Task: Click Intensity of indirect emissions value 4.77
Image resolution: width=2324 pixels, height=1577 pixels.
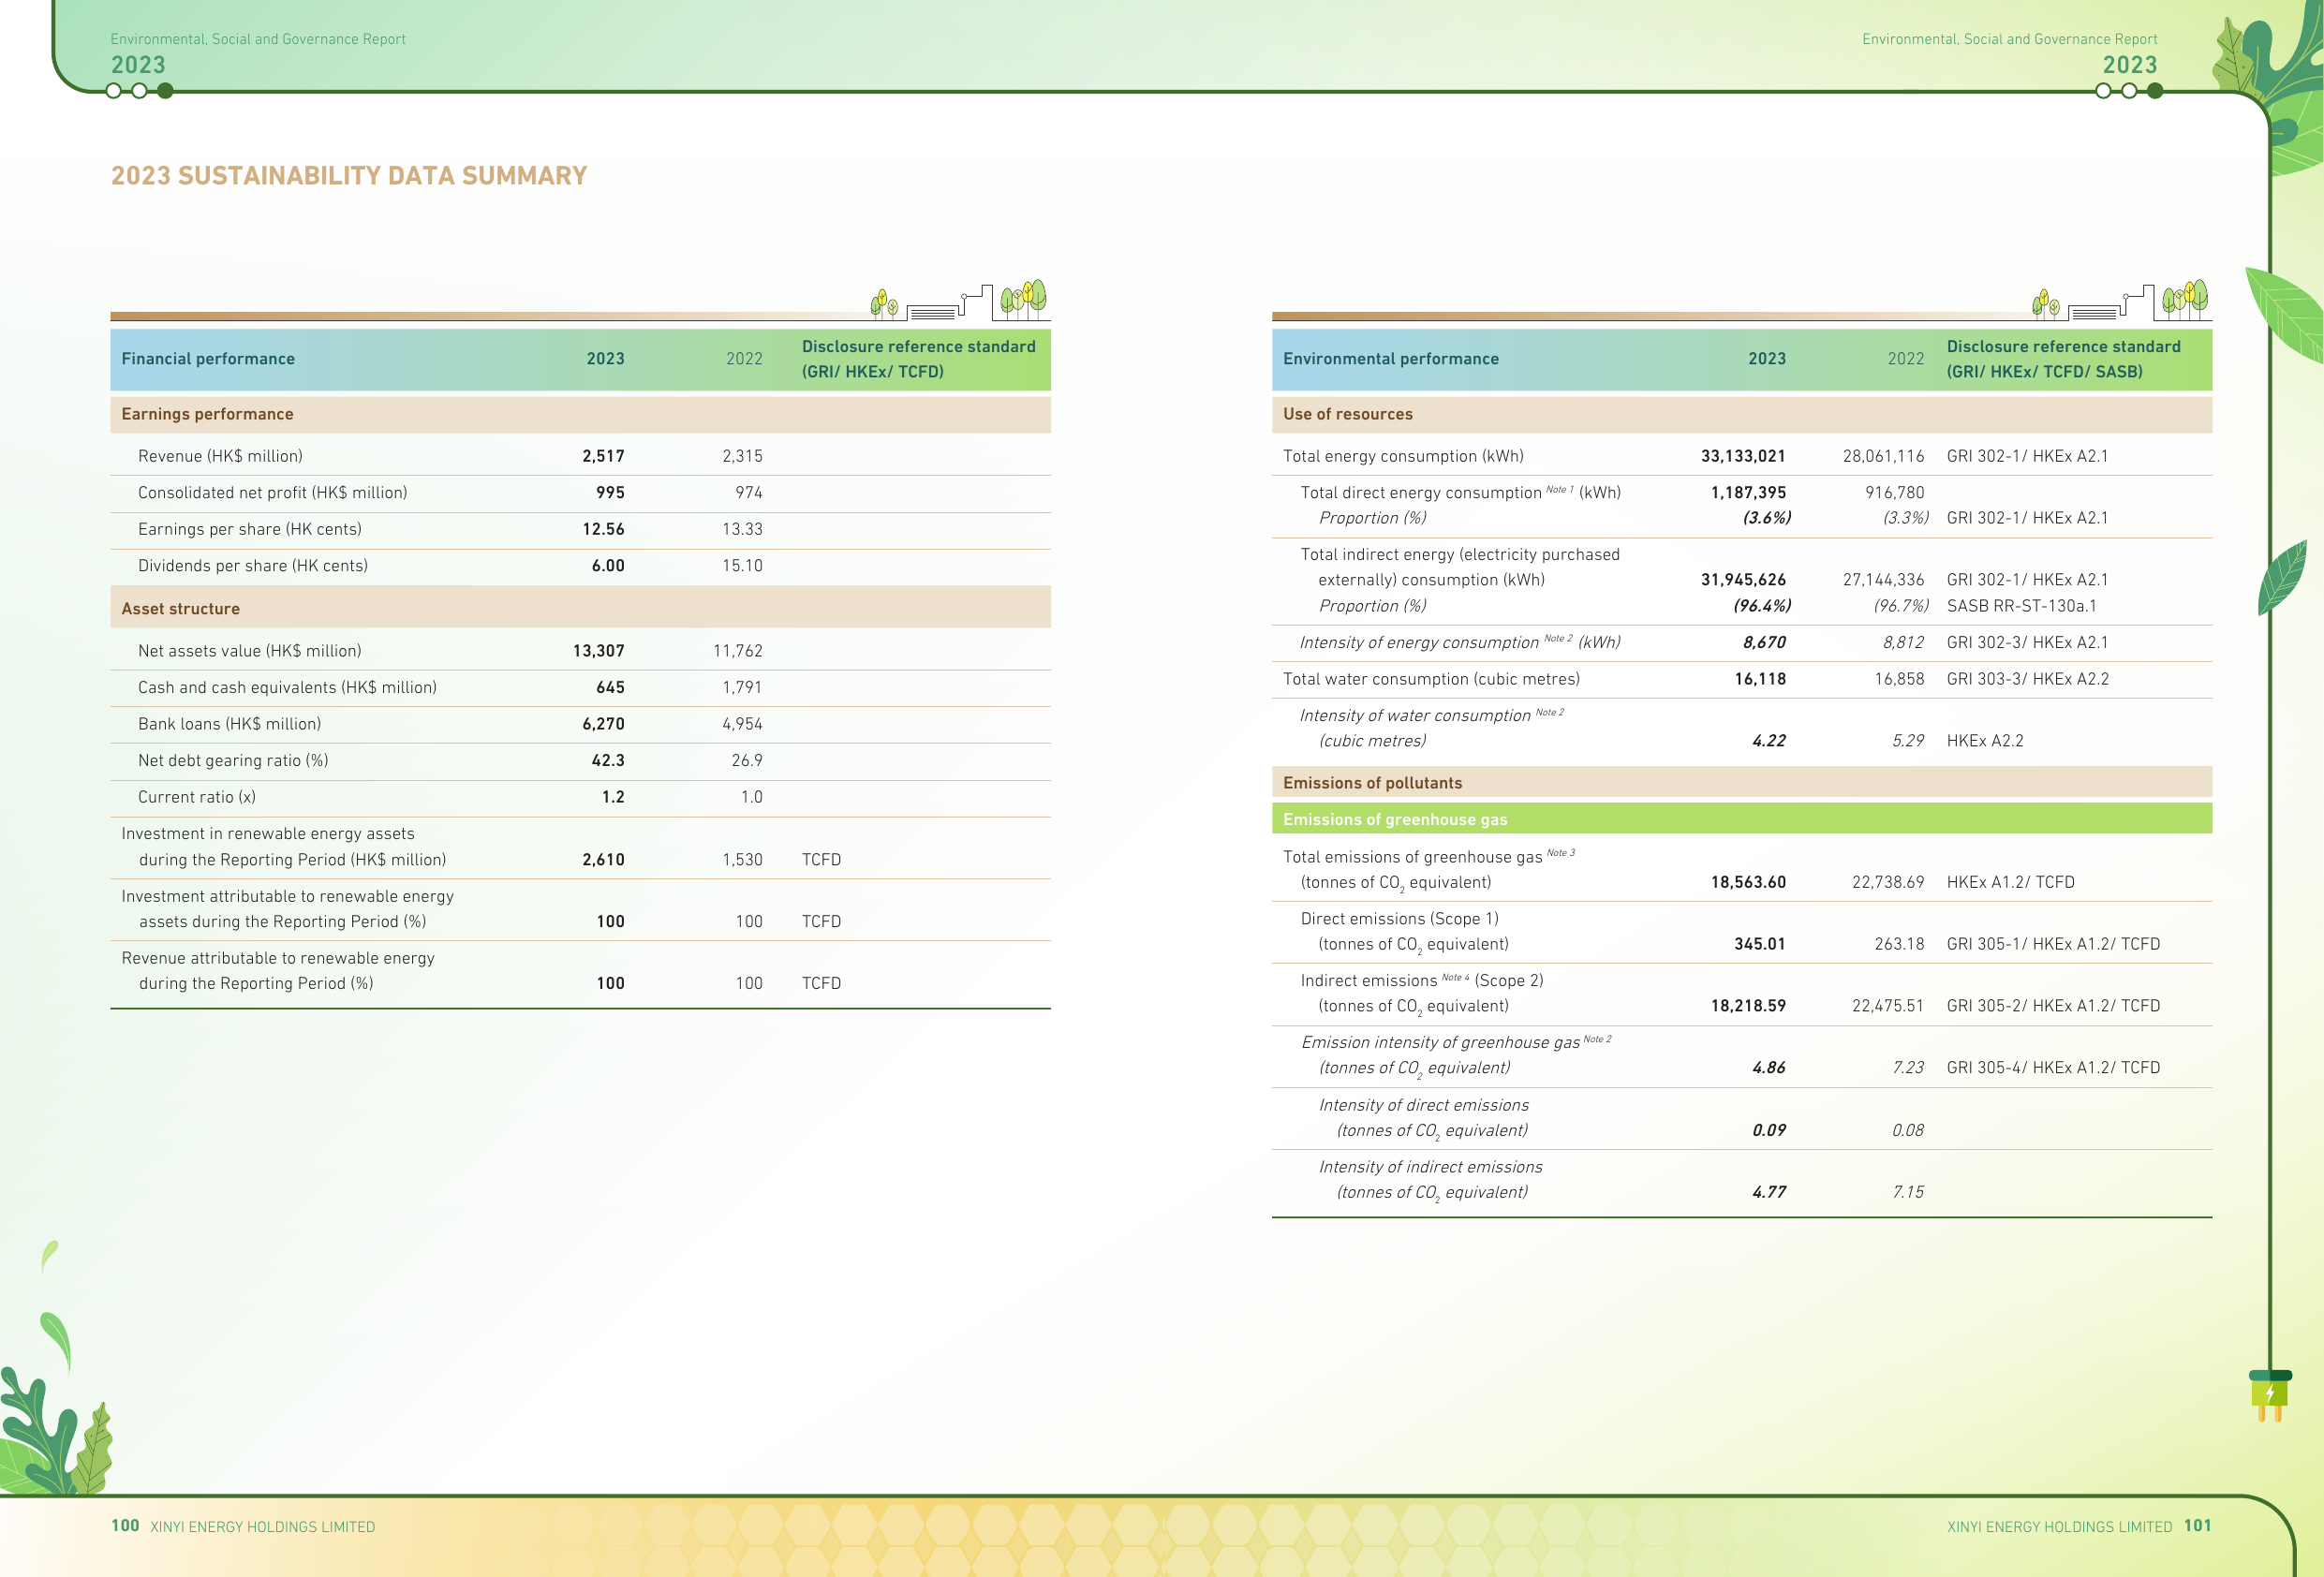Action: coord(1769,1192)
